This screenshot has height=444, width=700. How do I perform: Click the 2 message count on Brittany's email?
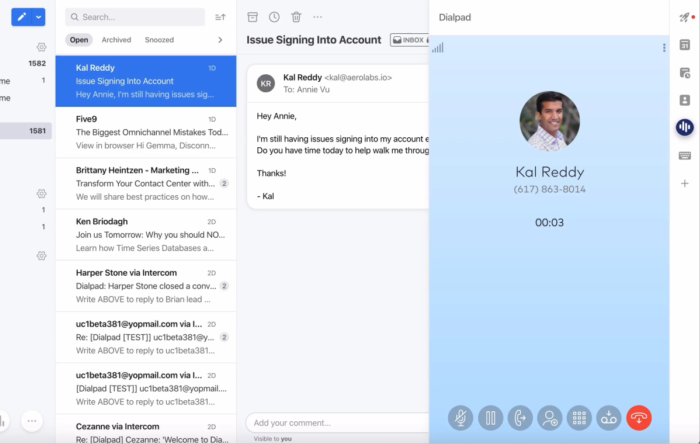pos(224,183)
